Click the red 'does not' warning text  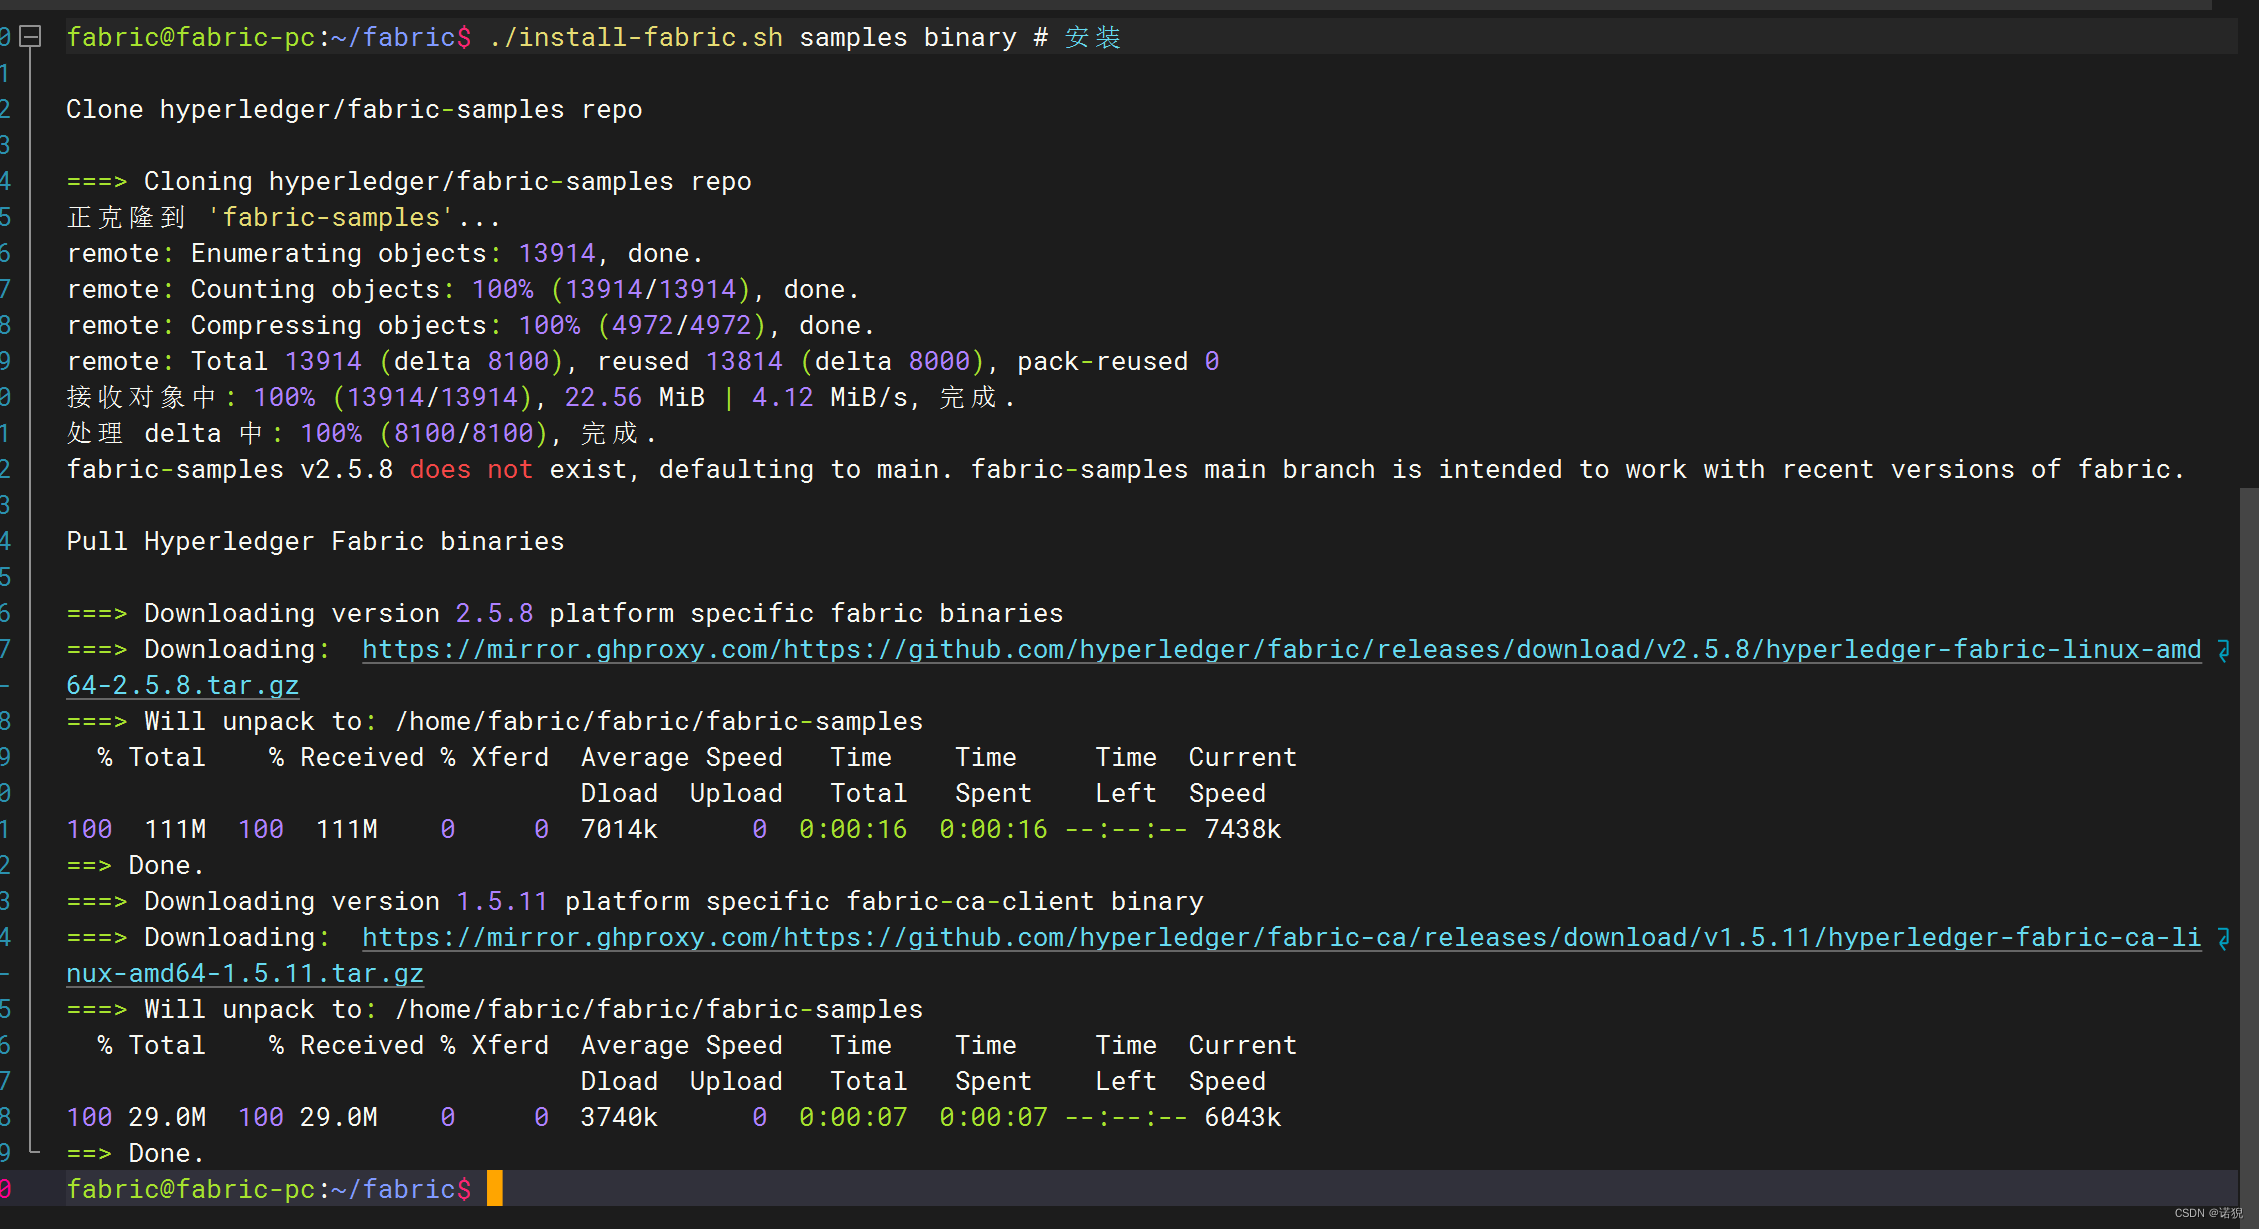coord(470,470)
